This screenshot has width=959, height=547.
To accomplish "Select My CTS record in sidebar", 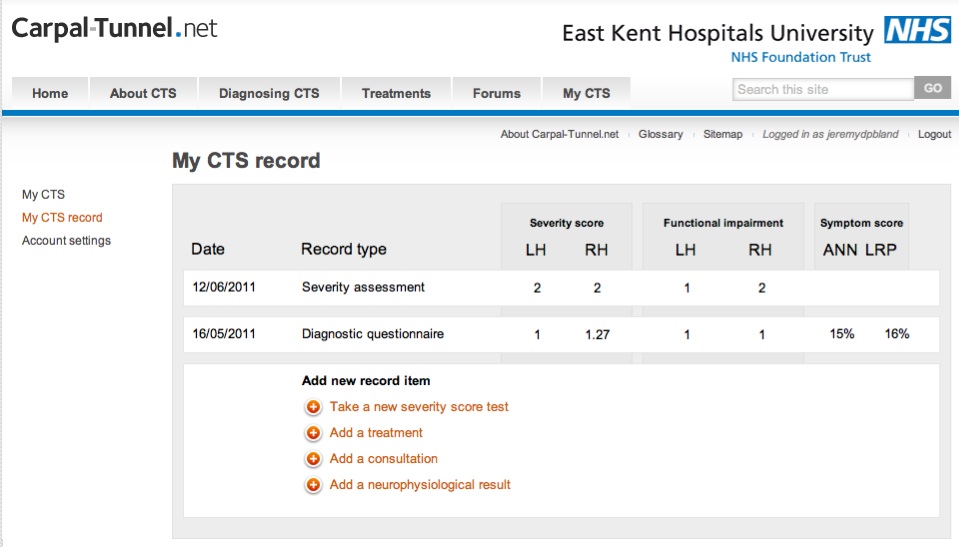I will [62, 218].
